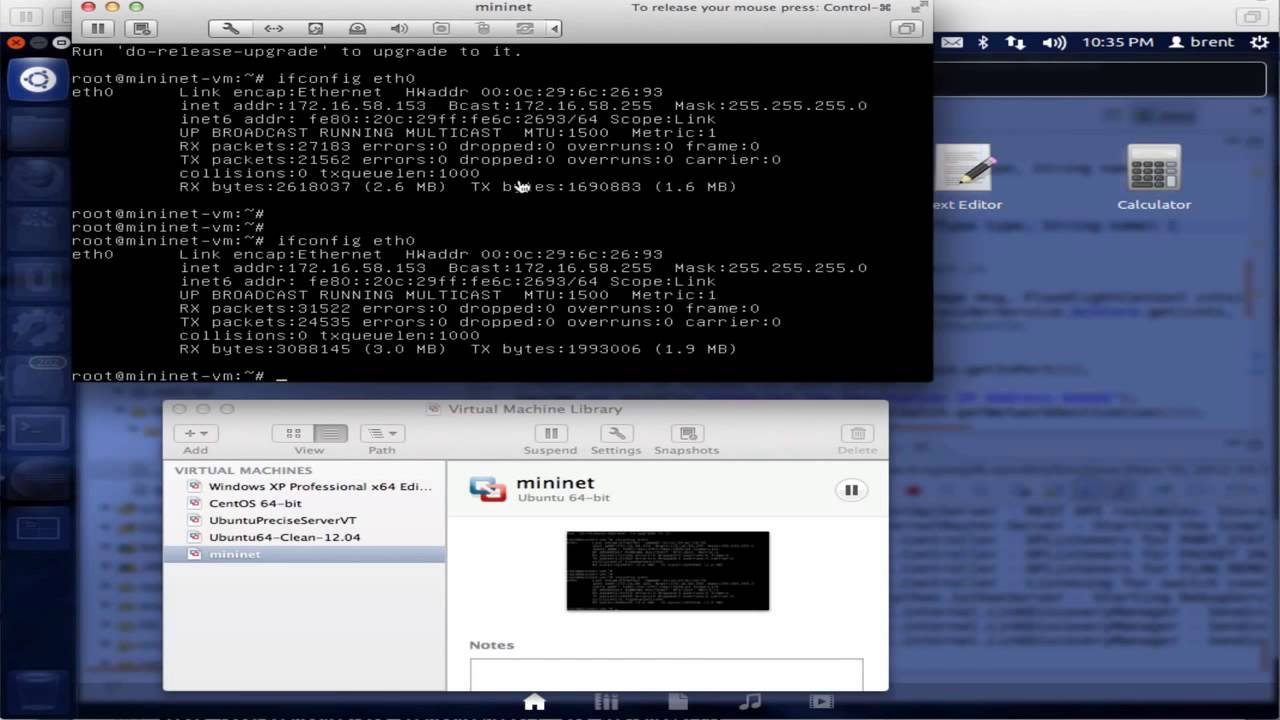Select the Home lens at bottom
This screenshot has height=720, width=1280.
click(535, 702)
